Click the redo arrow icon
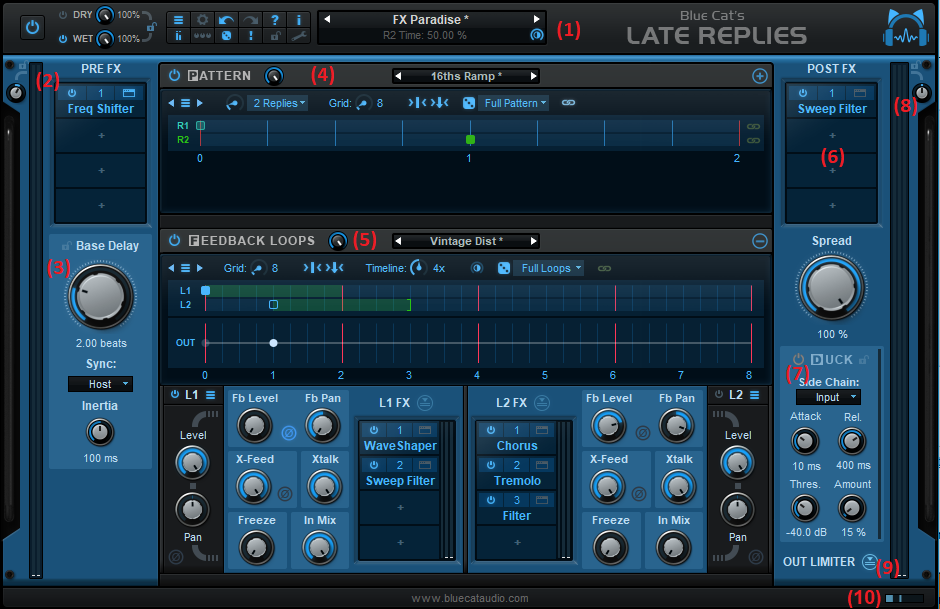The height and width of the screenshot is (609, 940). point(251,20)
